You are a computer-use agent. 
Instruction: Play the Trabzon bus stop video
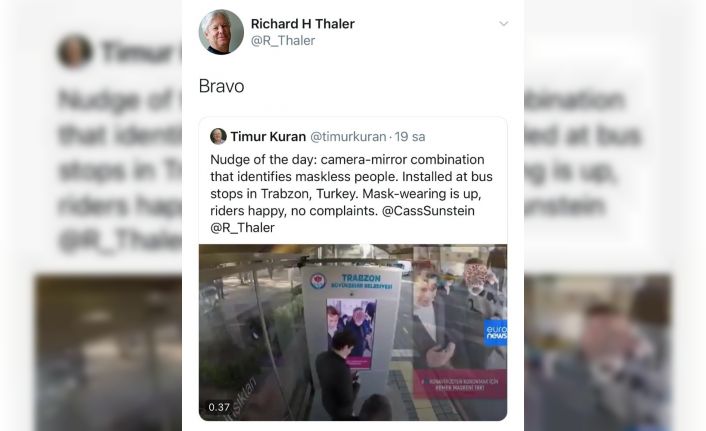[x=353, y=332]
